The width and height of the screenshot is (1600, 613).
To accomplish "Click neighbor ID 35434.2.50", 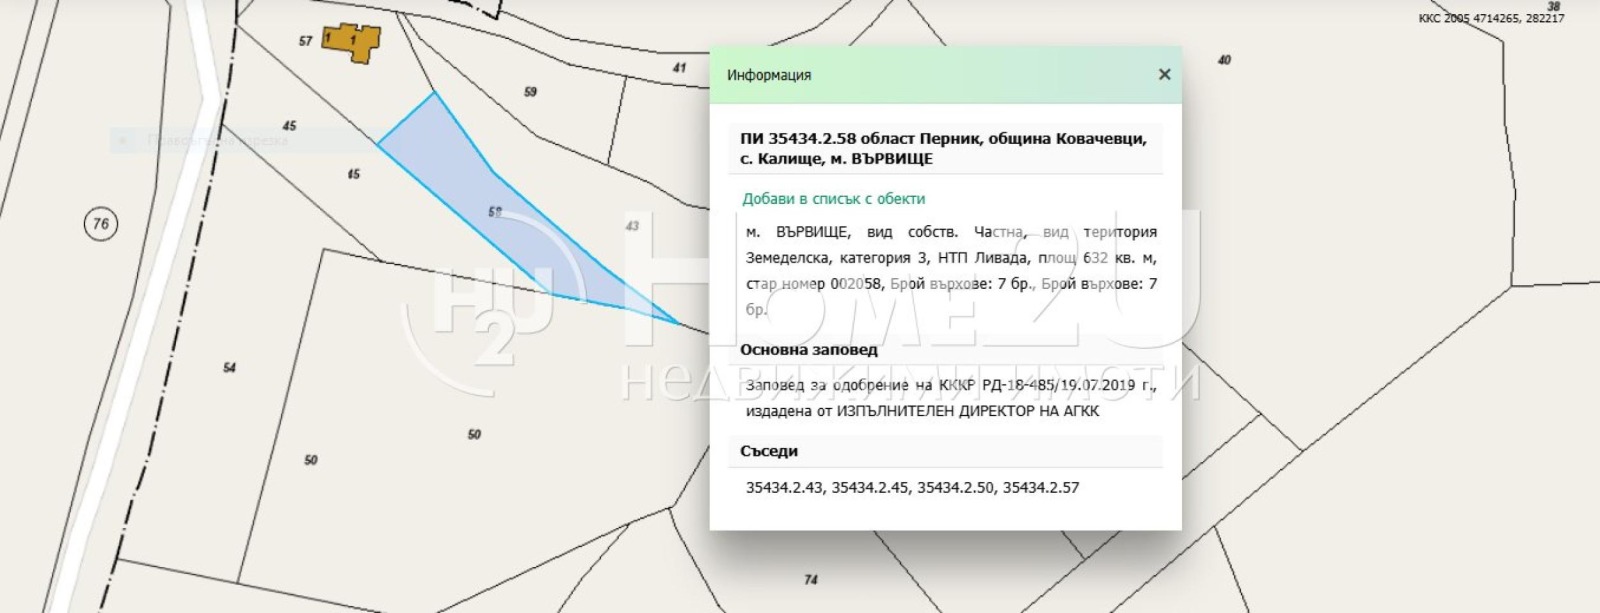I will coord(956,488).
